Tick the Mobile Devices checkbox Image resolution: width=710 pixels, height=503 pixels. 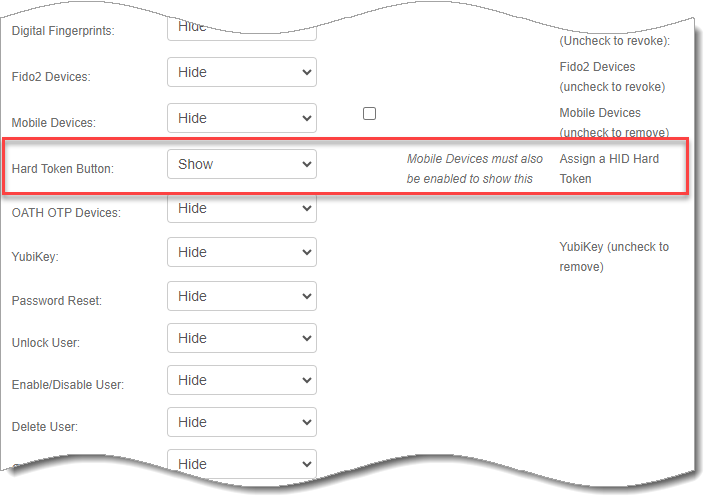pyautogui.click(x=369, y=114)
